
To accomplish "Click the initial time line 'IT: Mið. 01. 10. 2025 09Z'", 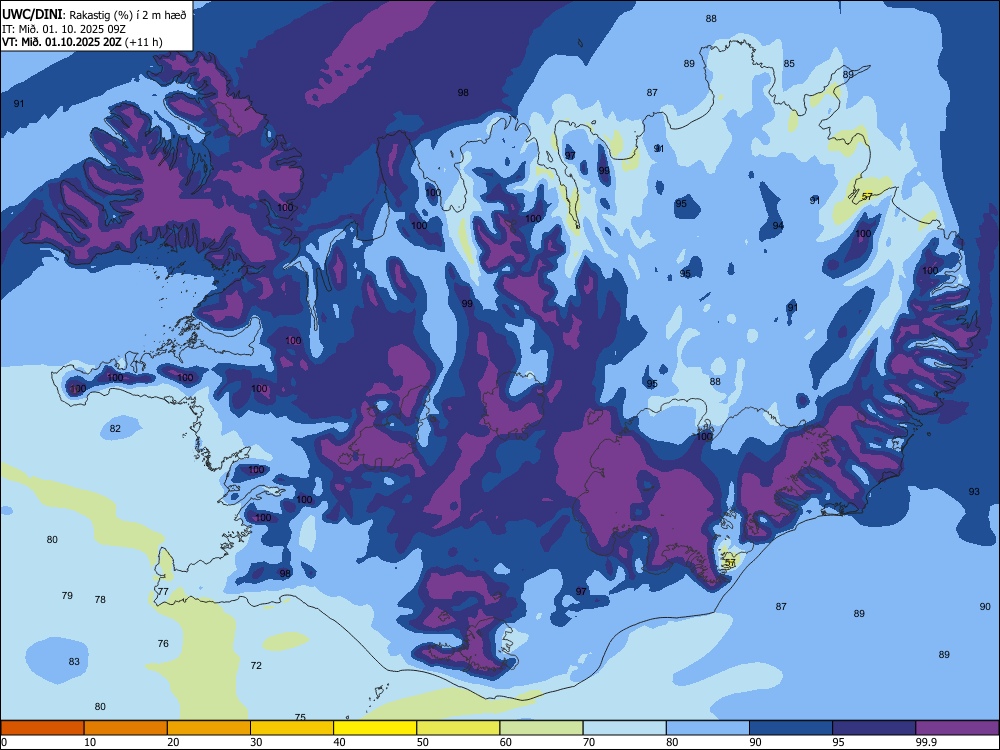I will pos(64,29).
